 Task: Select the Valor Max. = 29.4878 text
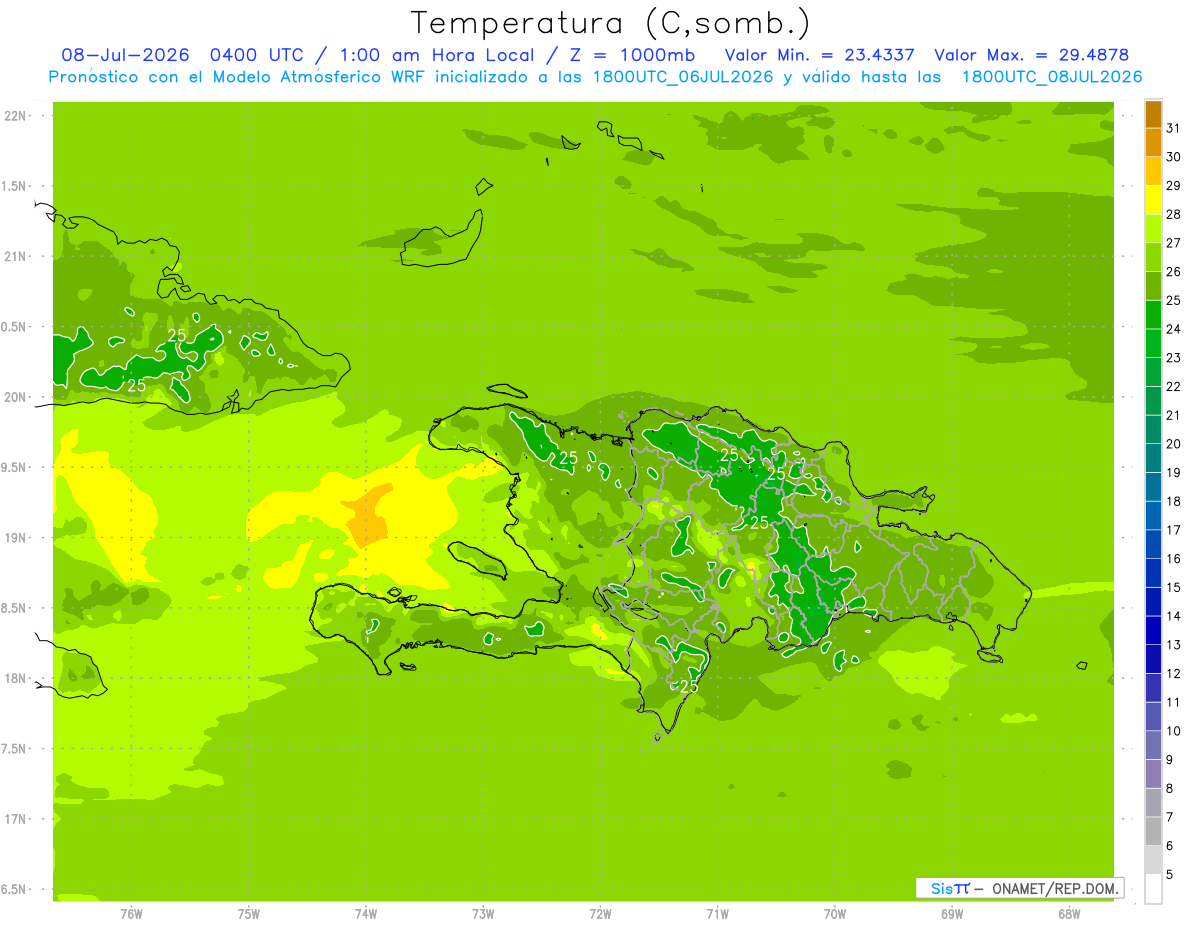[1031, 55]
